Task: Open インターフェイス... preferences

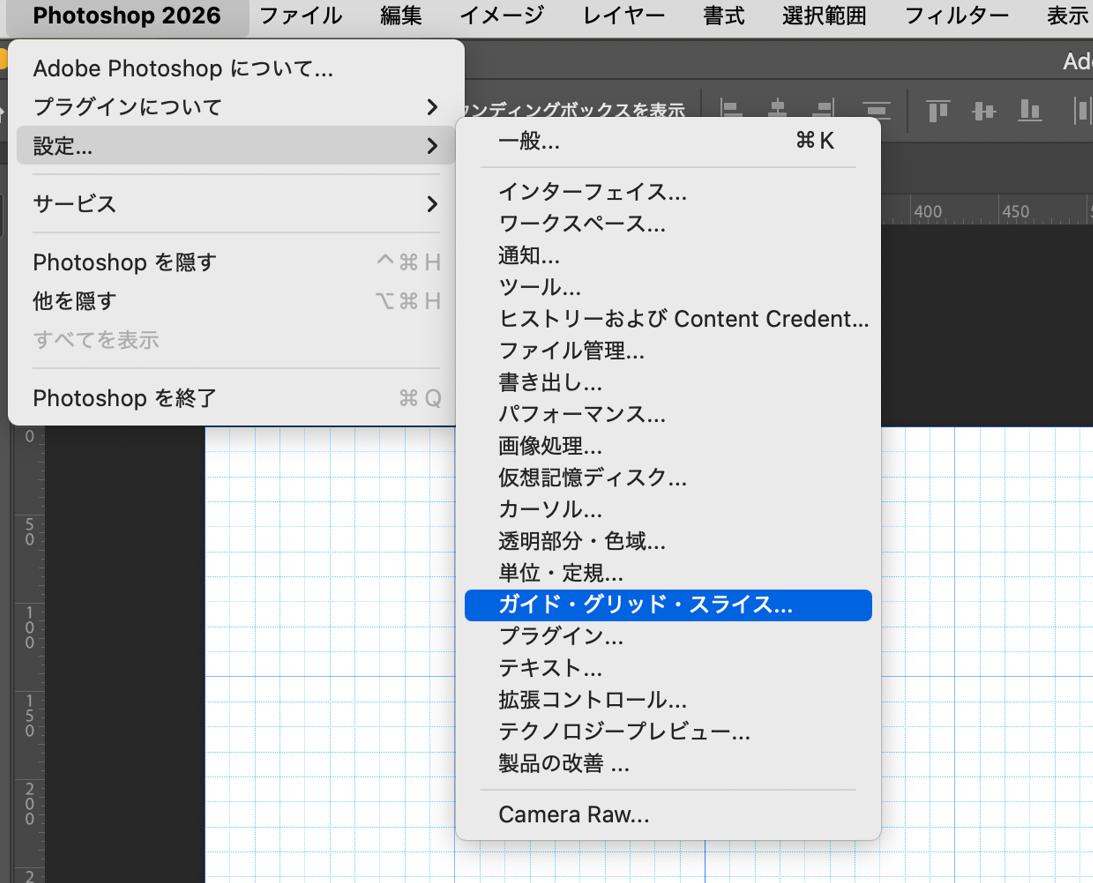Action: coord(668,192)
